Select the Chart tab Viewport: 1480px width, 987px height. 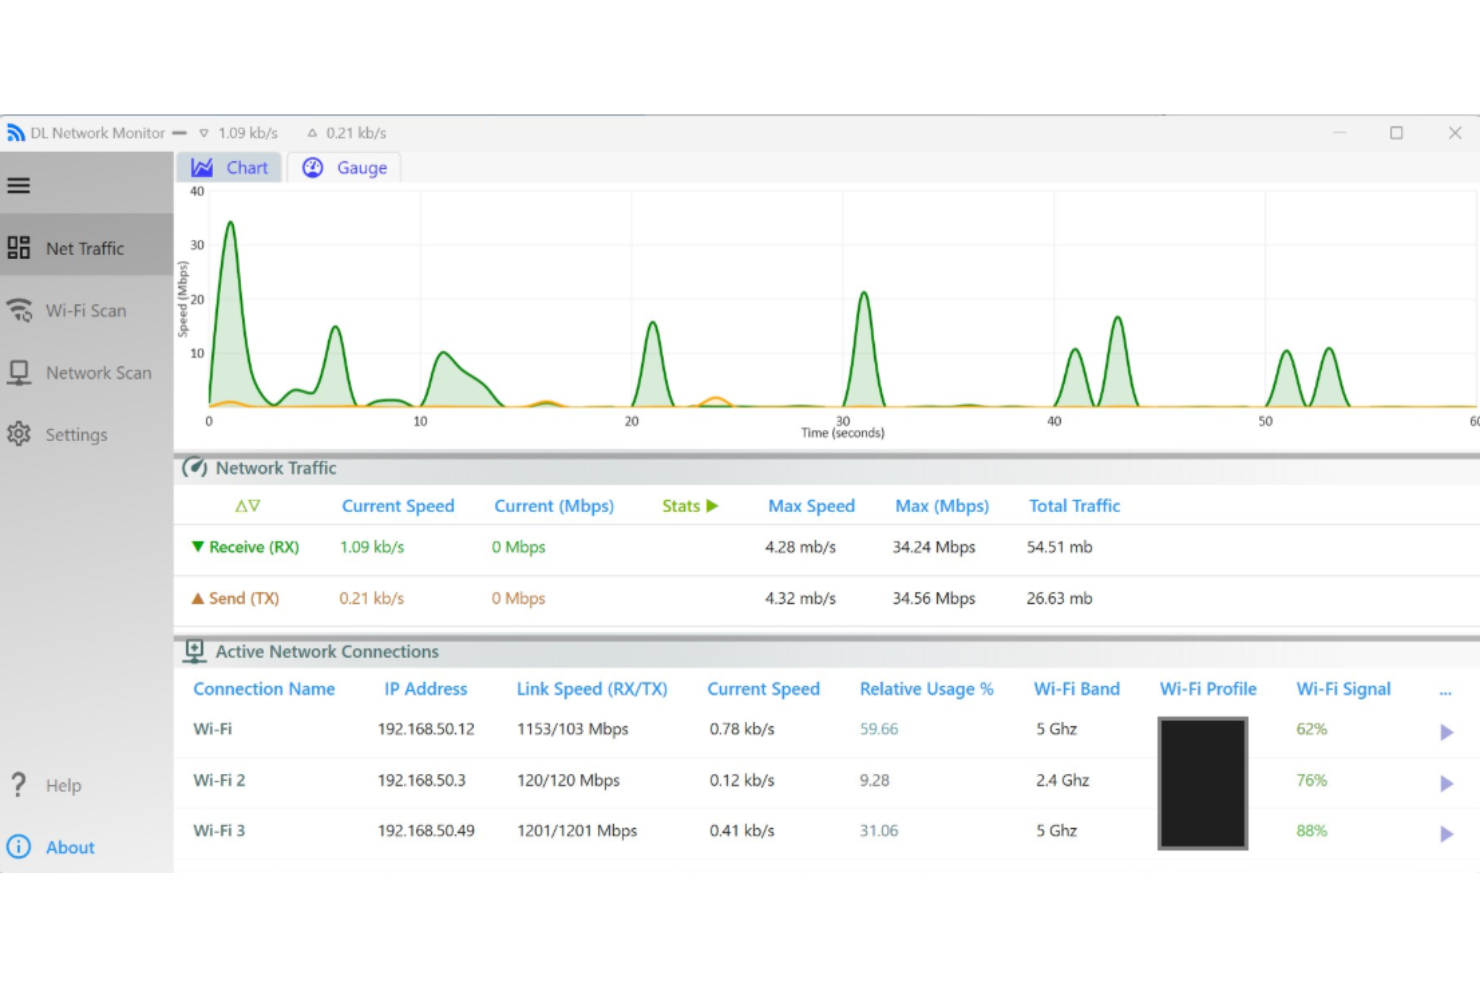[229, 167]
